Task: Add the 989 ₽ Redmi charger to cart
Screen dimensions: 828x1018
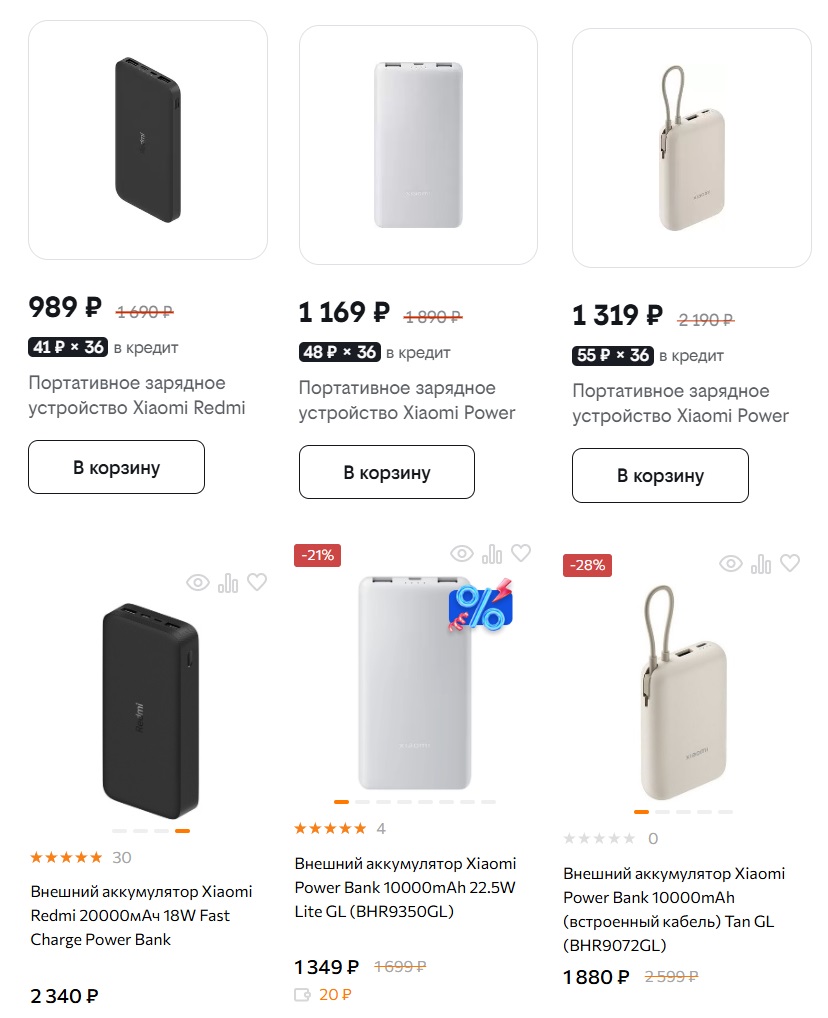Action: tap(116, 467)
